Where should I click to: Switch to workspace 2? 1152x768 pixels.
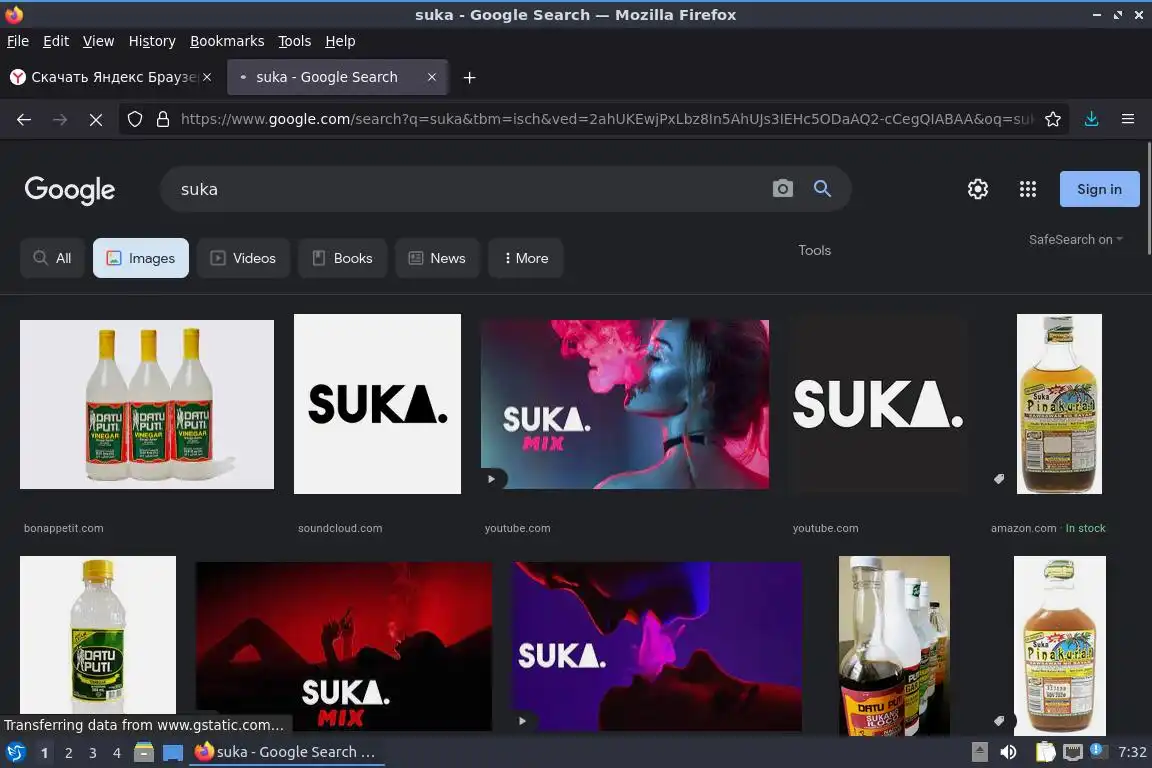pos(68,753)
